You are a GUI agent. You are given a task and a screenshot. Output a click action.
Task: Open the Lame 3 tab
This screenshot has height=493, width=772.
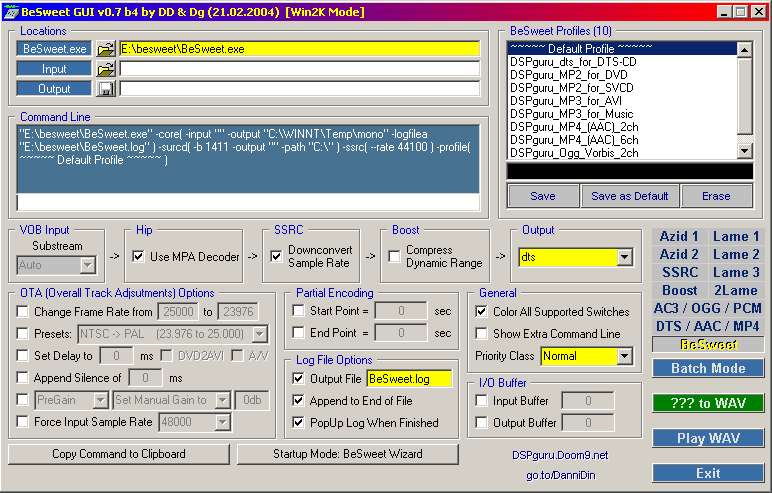tap(736, 272)
